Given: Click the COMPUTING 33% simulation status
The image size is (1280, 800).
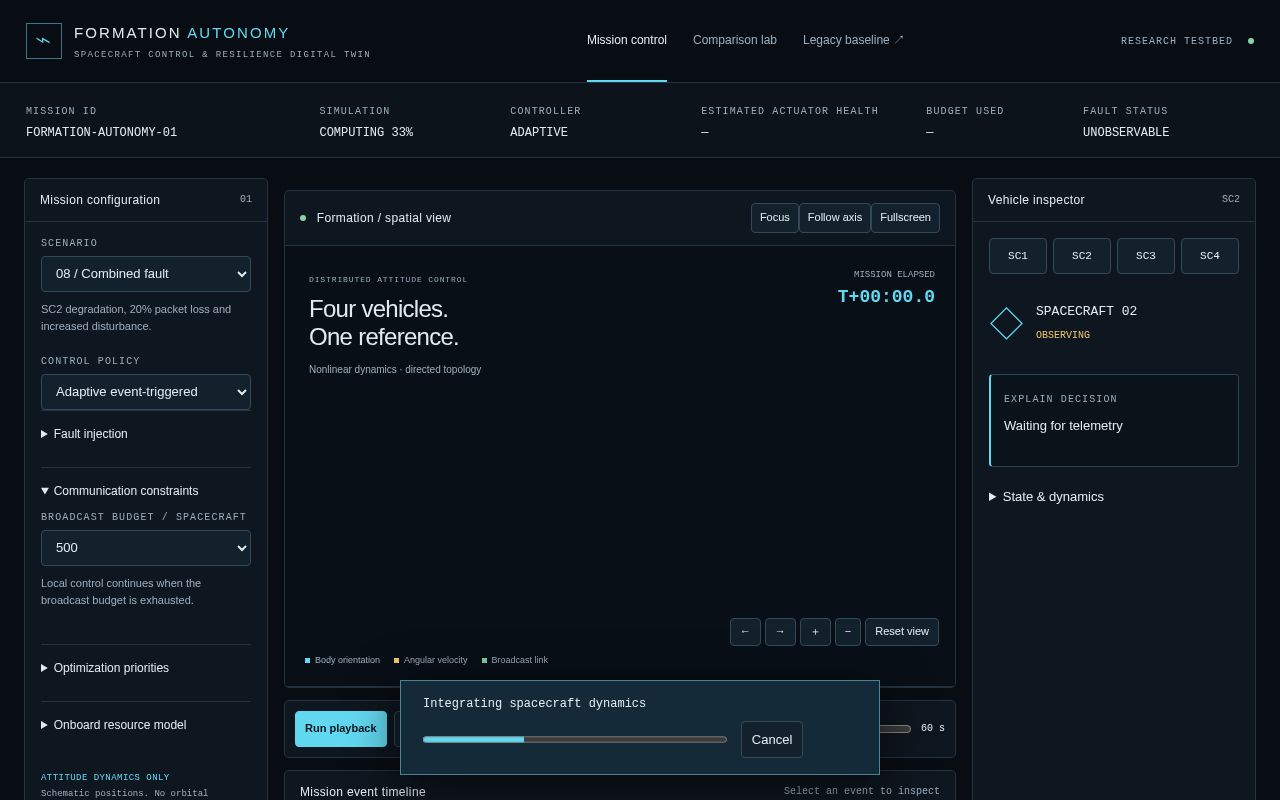Looking at the screenshot, I should pos(366,133).
